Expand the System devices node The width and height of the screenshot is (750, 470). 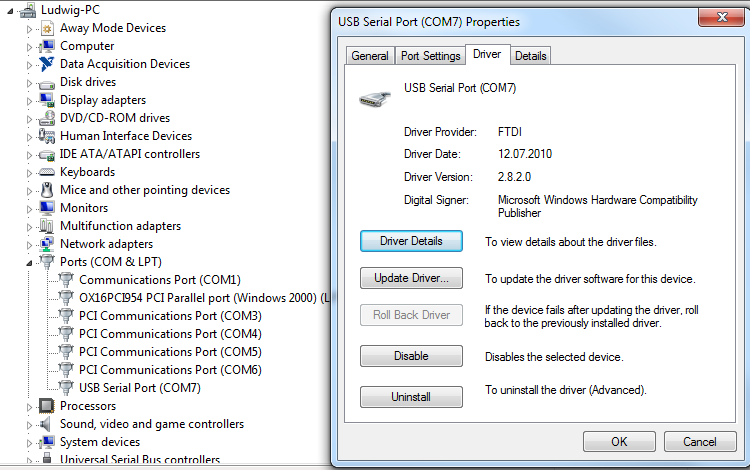[29, 442]
